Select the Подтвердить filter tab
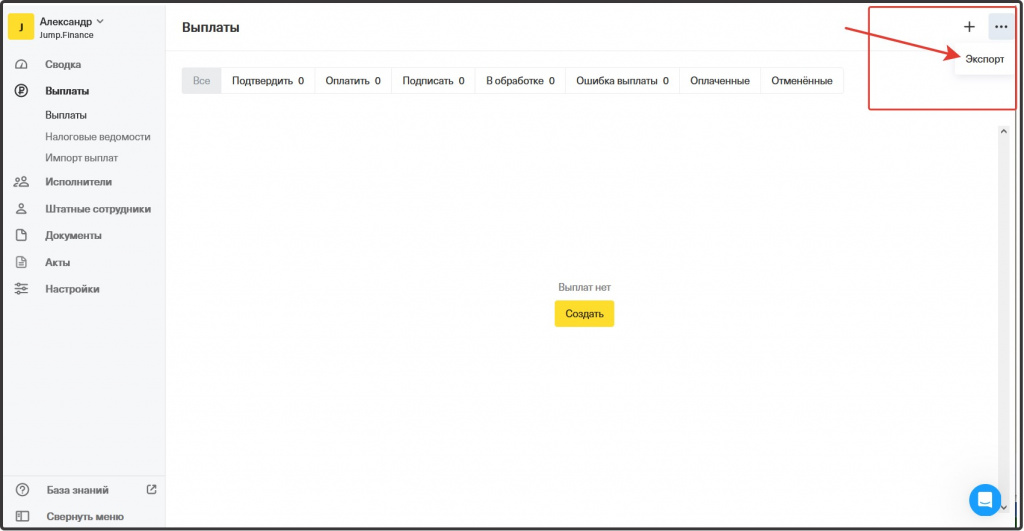The image size is (1024, 531). (x=267, y=81)
